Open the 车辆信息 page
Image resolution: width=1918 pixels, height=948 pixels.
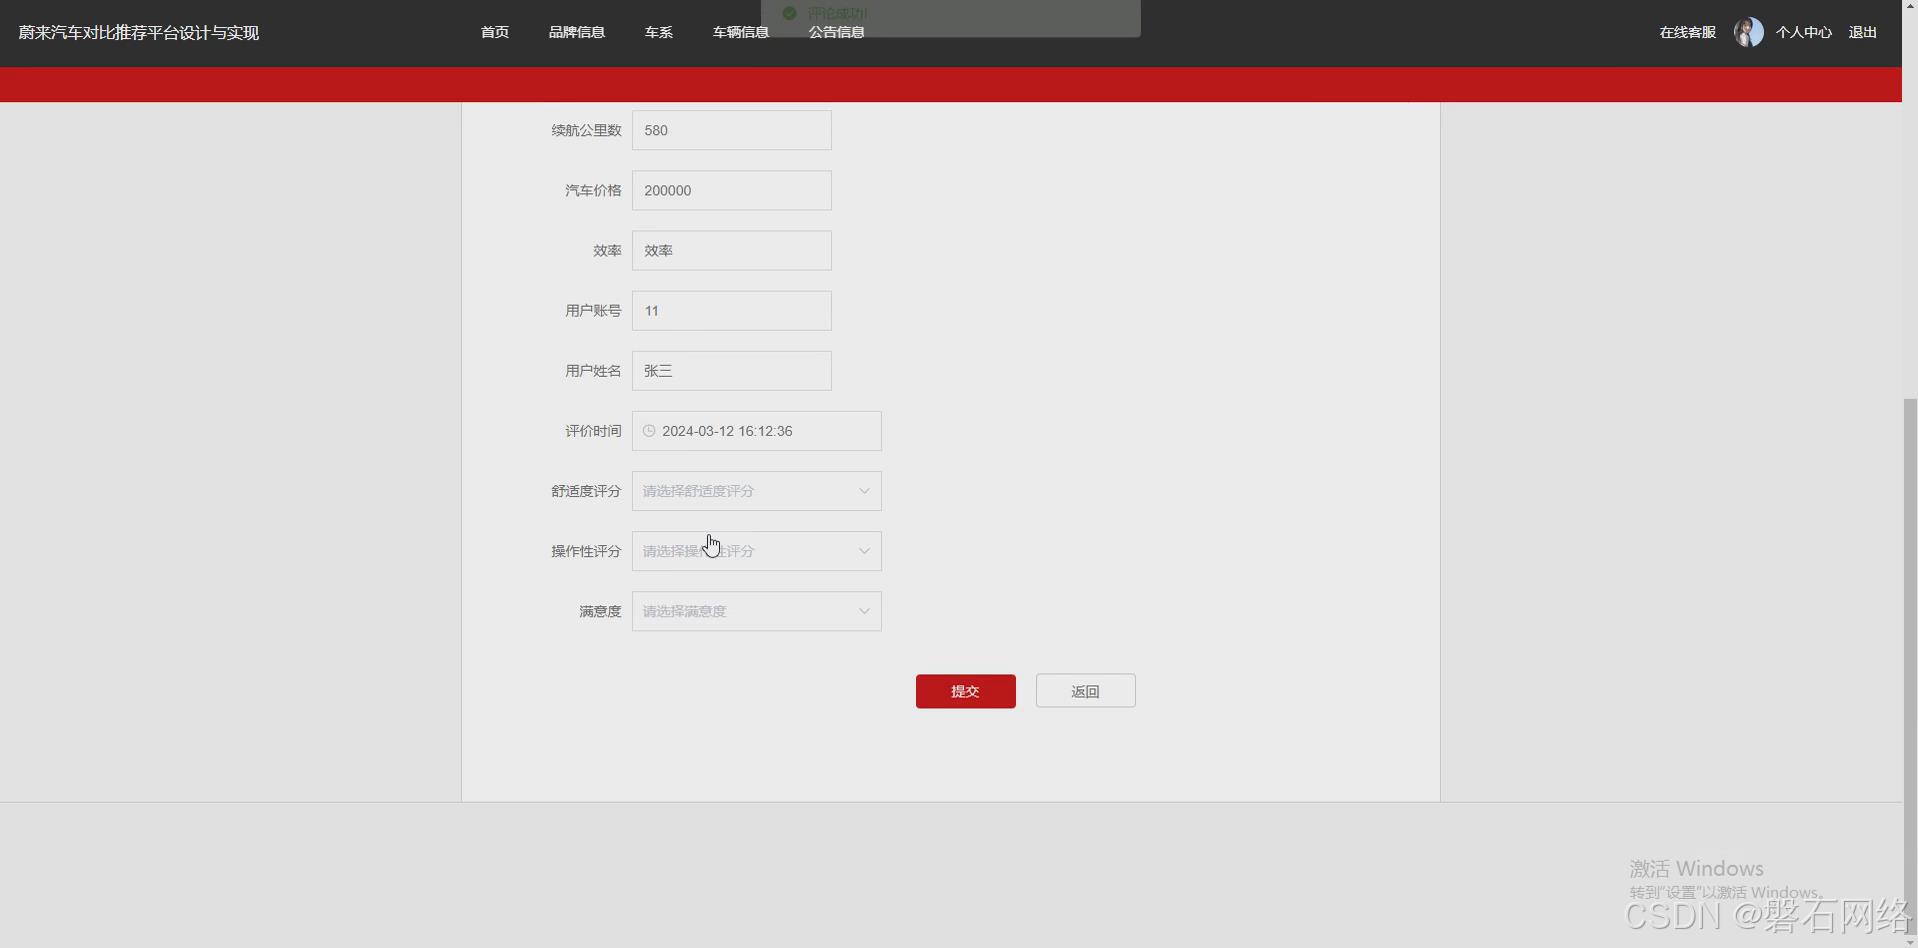(x=740, y=31)
